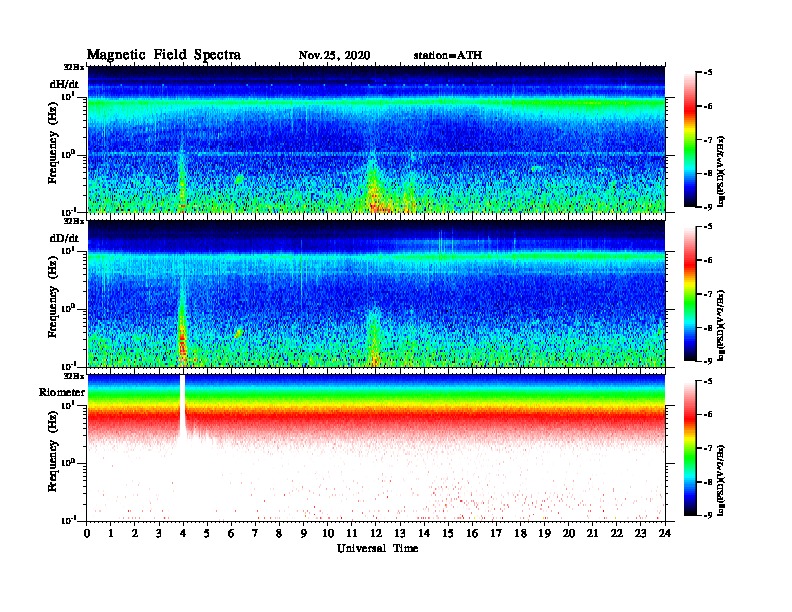Click hour "14" on the Universal Time axis
Screen dimensions: 792x612
click(424, 534)
